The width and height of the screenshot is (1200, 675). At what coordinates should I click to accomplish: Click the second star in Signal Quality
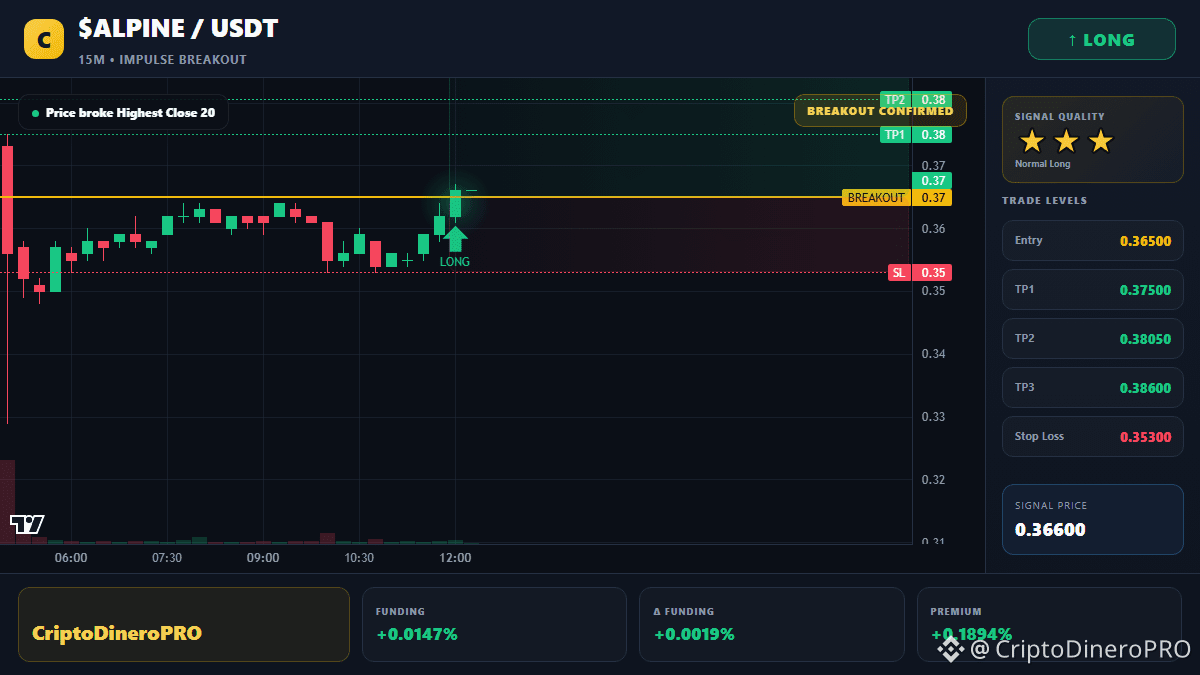[x=1066, y=141]
